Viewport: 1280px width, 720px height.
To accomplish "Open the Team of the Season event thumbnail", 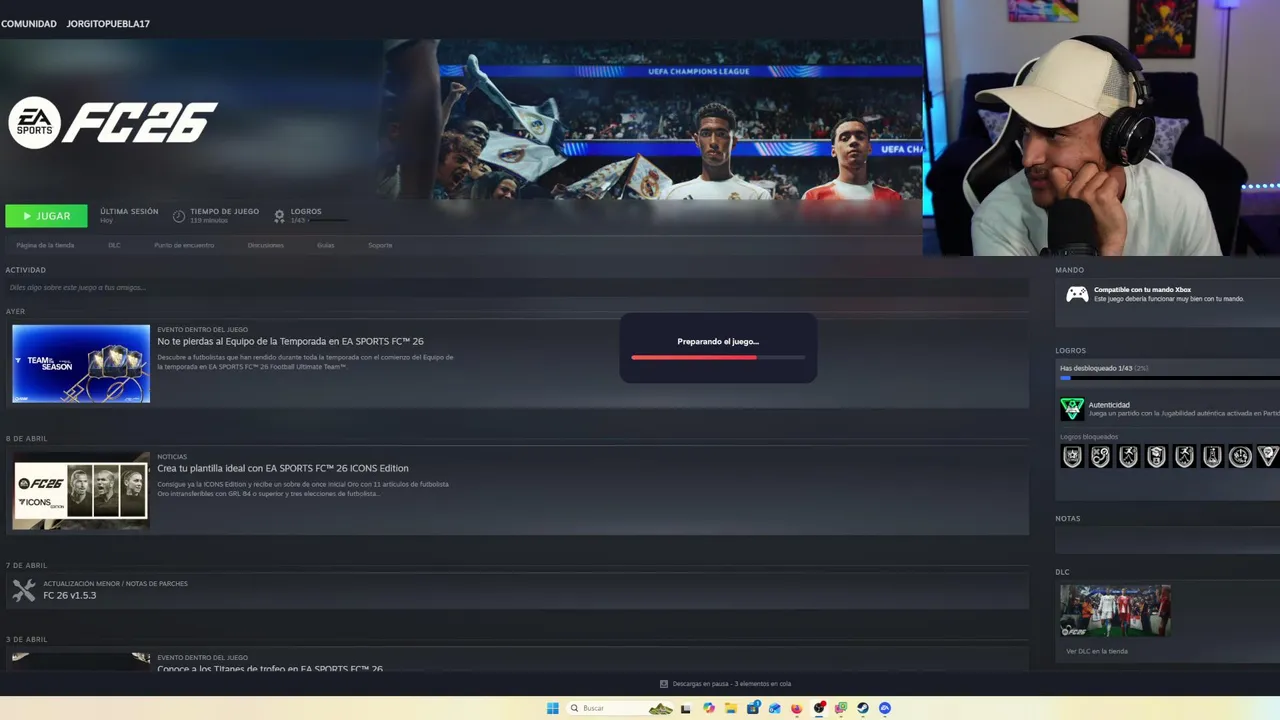I will click(x=81, y=364).
